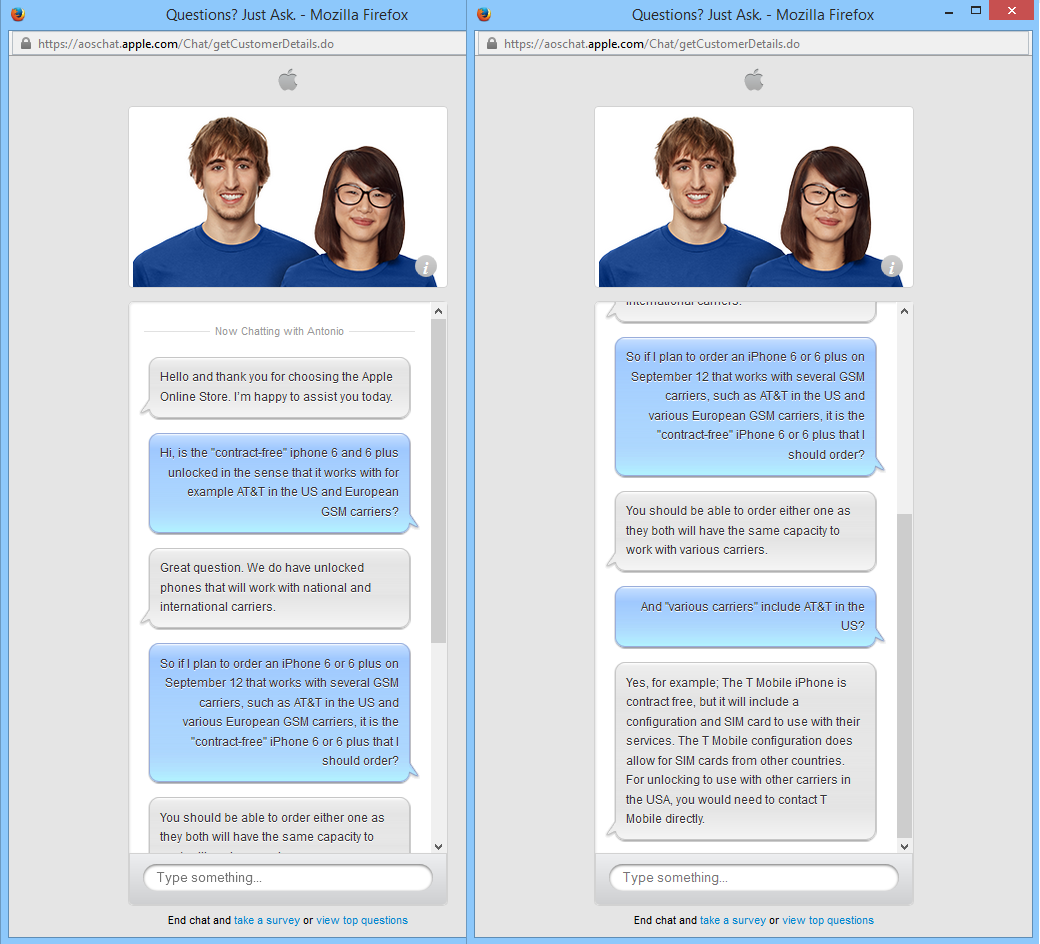Click scroll up arrow in left chat window
Viewport: 1040px width, 944px height.
click(438, 310)
